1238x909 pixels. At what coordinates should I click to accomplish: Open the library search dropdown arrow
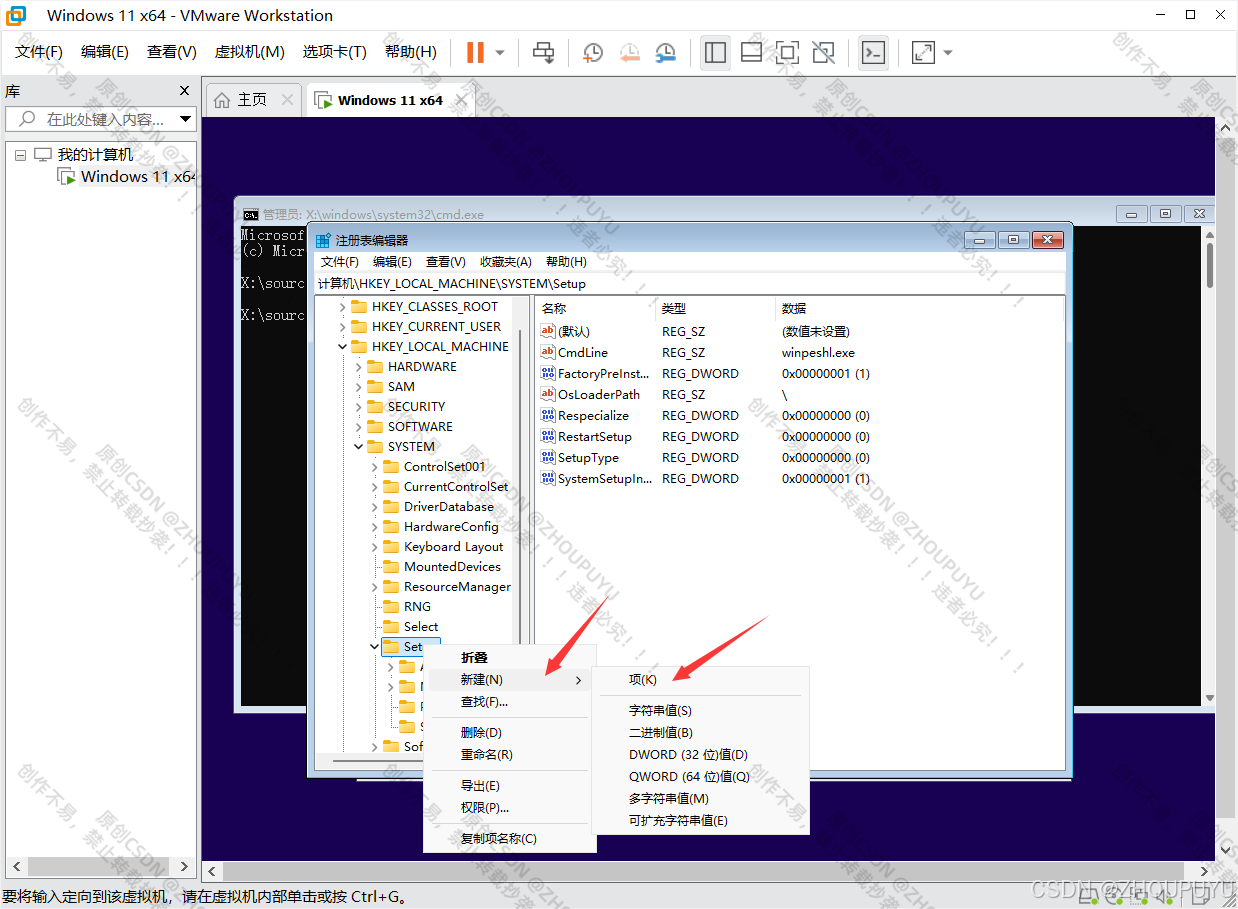tap(185, 119)
